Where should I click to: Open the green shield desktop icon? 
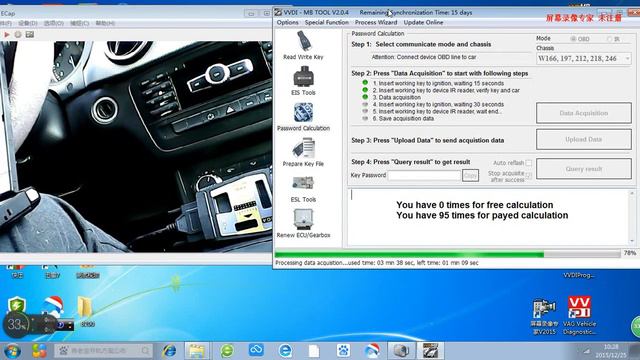click(x=17, y=305)
